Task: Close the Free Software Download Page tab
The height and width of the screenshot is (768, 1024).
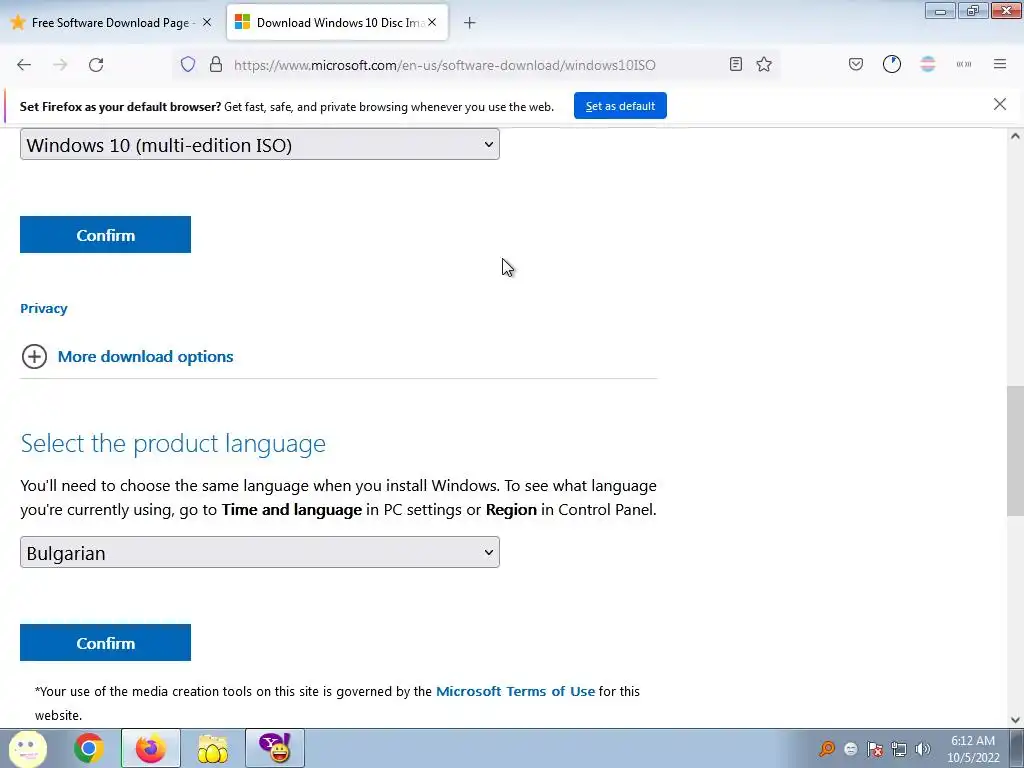Action: tap(207, 22)
